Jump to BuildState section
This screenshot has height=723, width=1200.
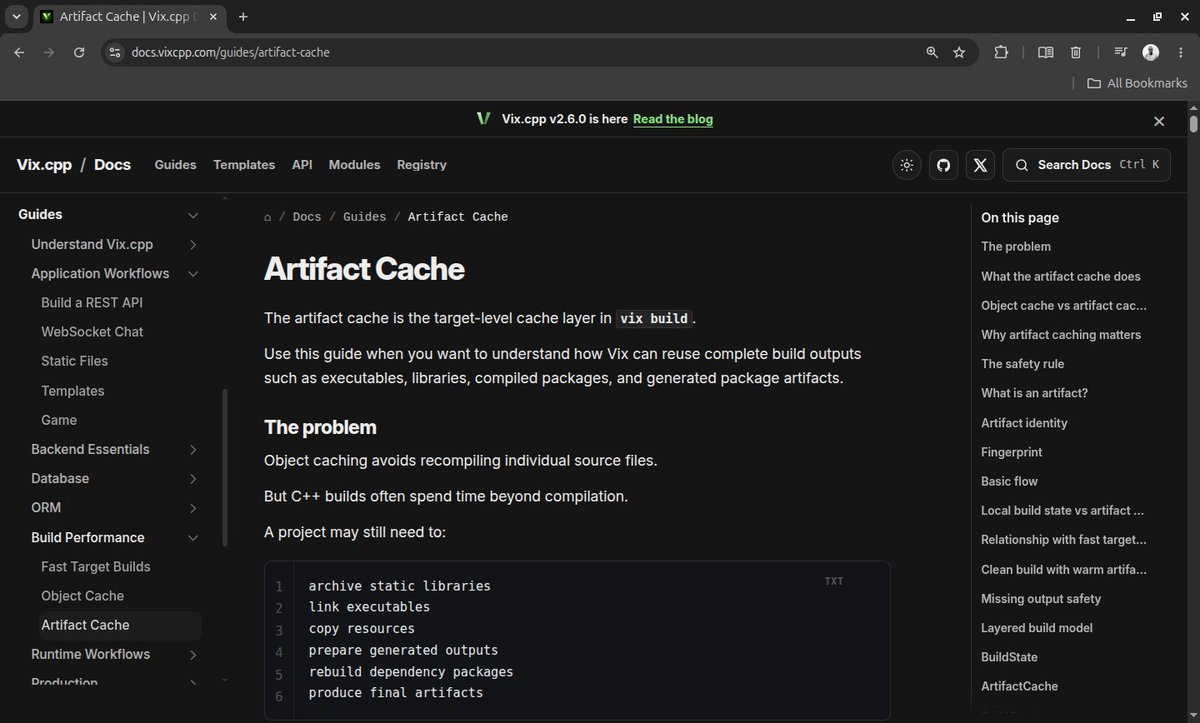click(x=1009, y=657)
